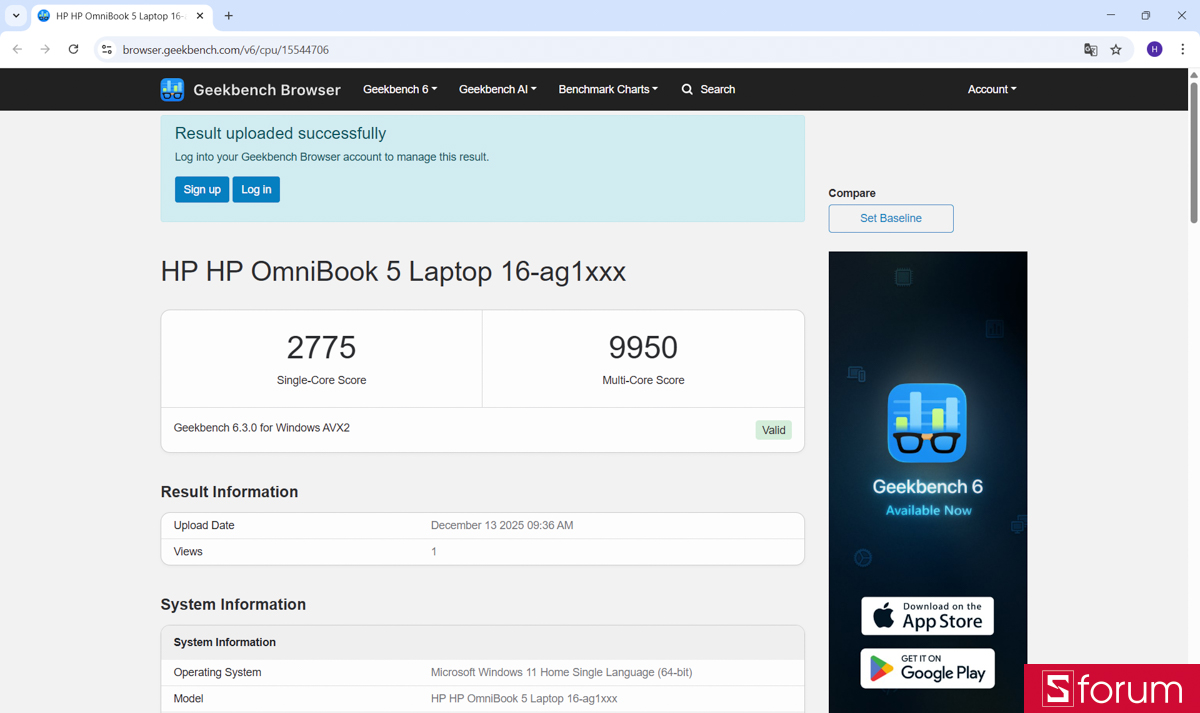This screenshot has height=713, width=1200.
Task: Open the Geekbench AI menu
Action: click(497, 89)
